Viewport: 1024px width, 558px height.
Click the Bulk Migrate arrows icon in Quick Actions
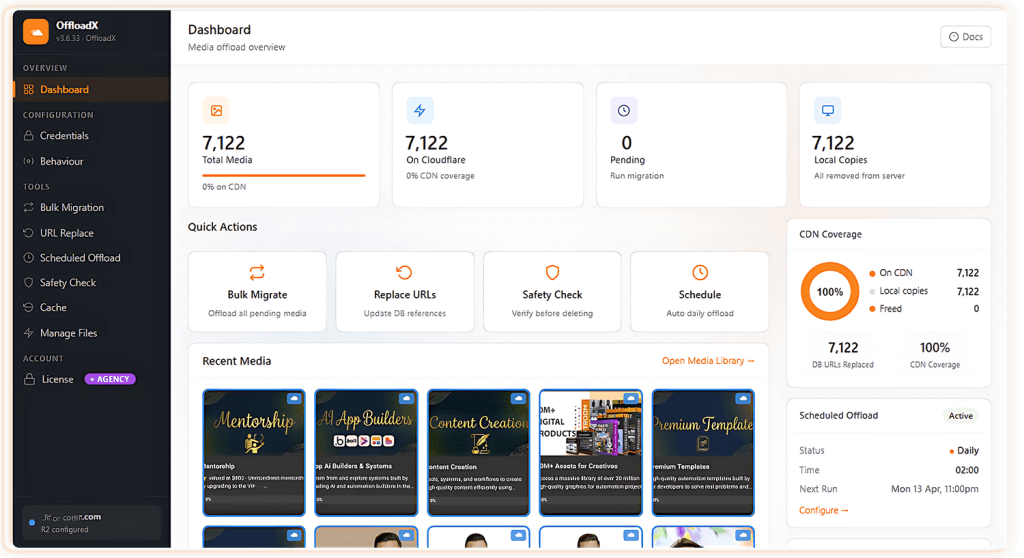257,272
